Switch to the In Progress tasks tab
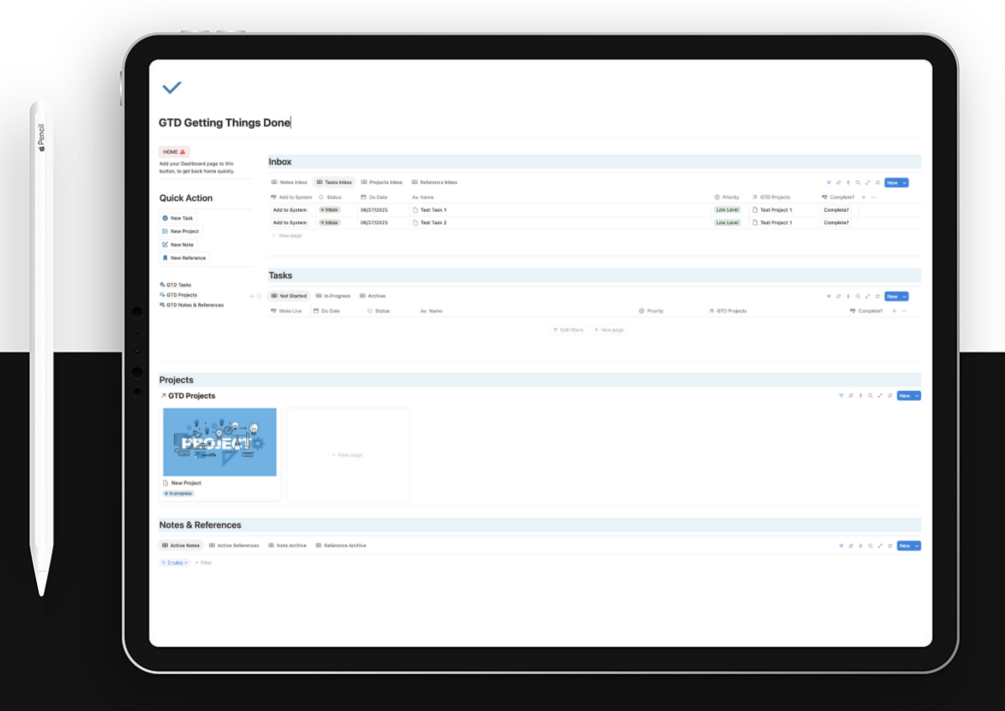Image resolution: width=1005 pixels, height=711 pixels. click(x=333, y=296)
